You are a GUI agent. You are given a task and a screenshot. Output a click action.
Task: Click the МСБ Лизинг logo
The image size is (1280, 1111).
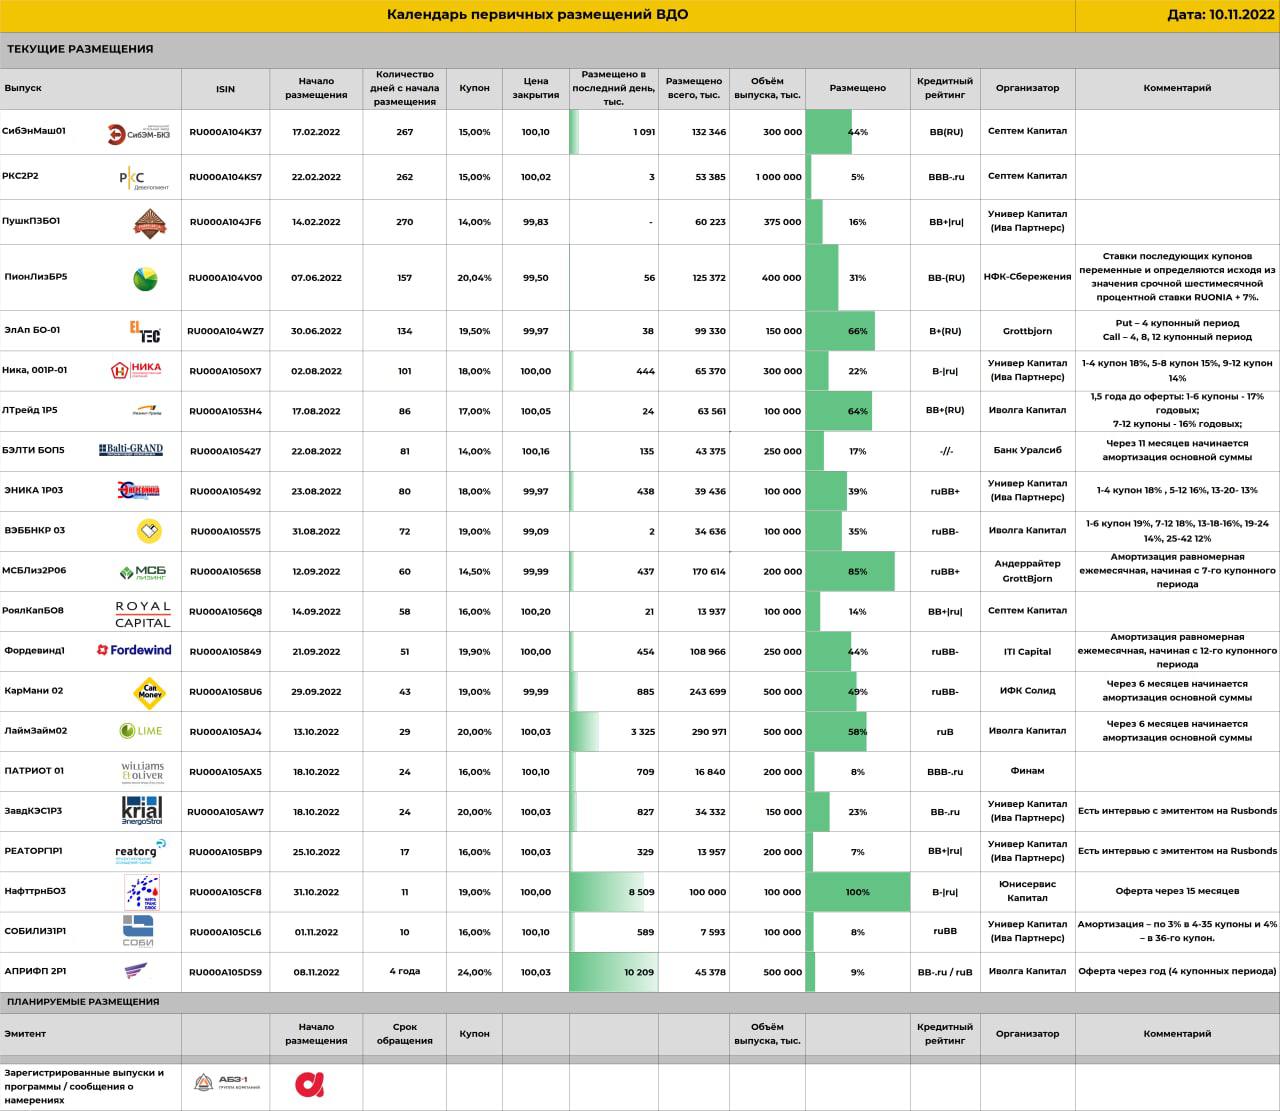tap(143, 572)
